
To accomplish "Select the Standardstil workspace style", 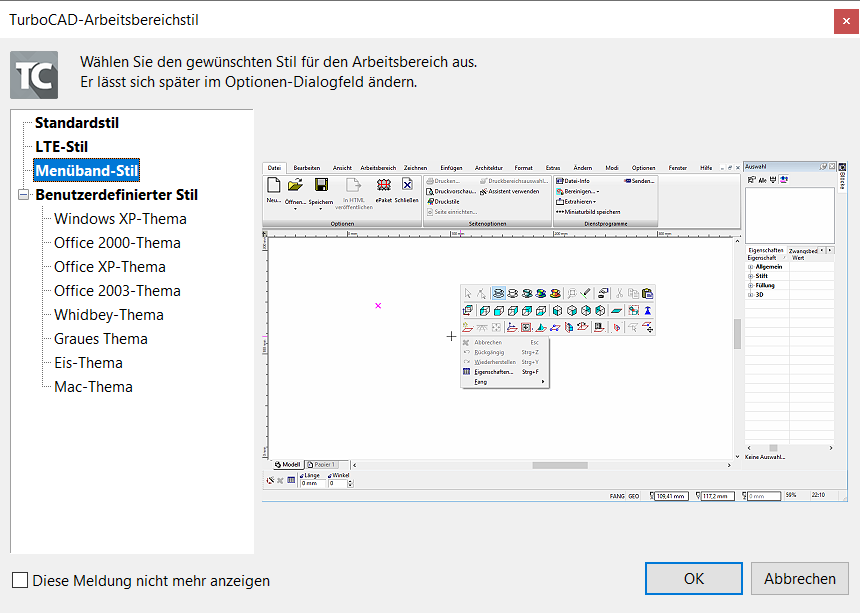I will point(77,123).
